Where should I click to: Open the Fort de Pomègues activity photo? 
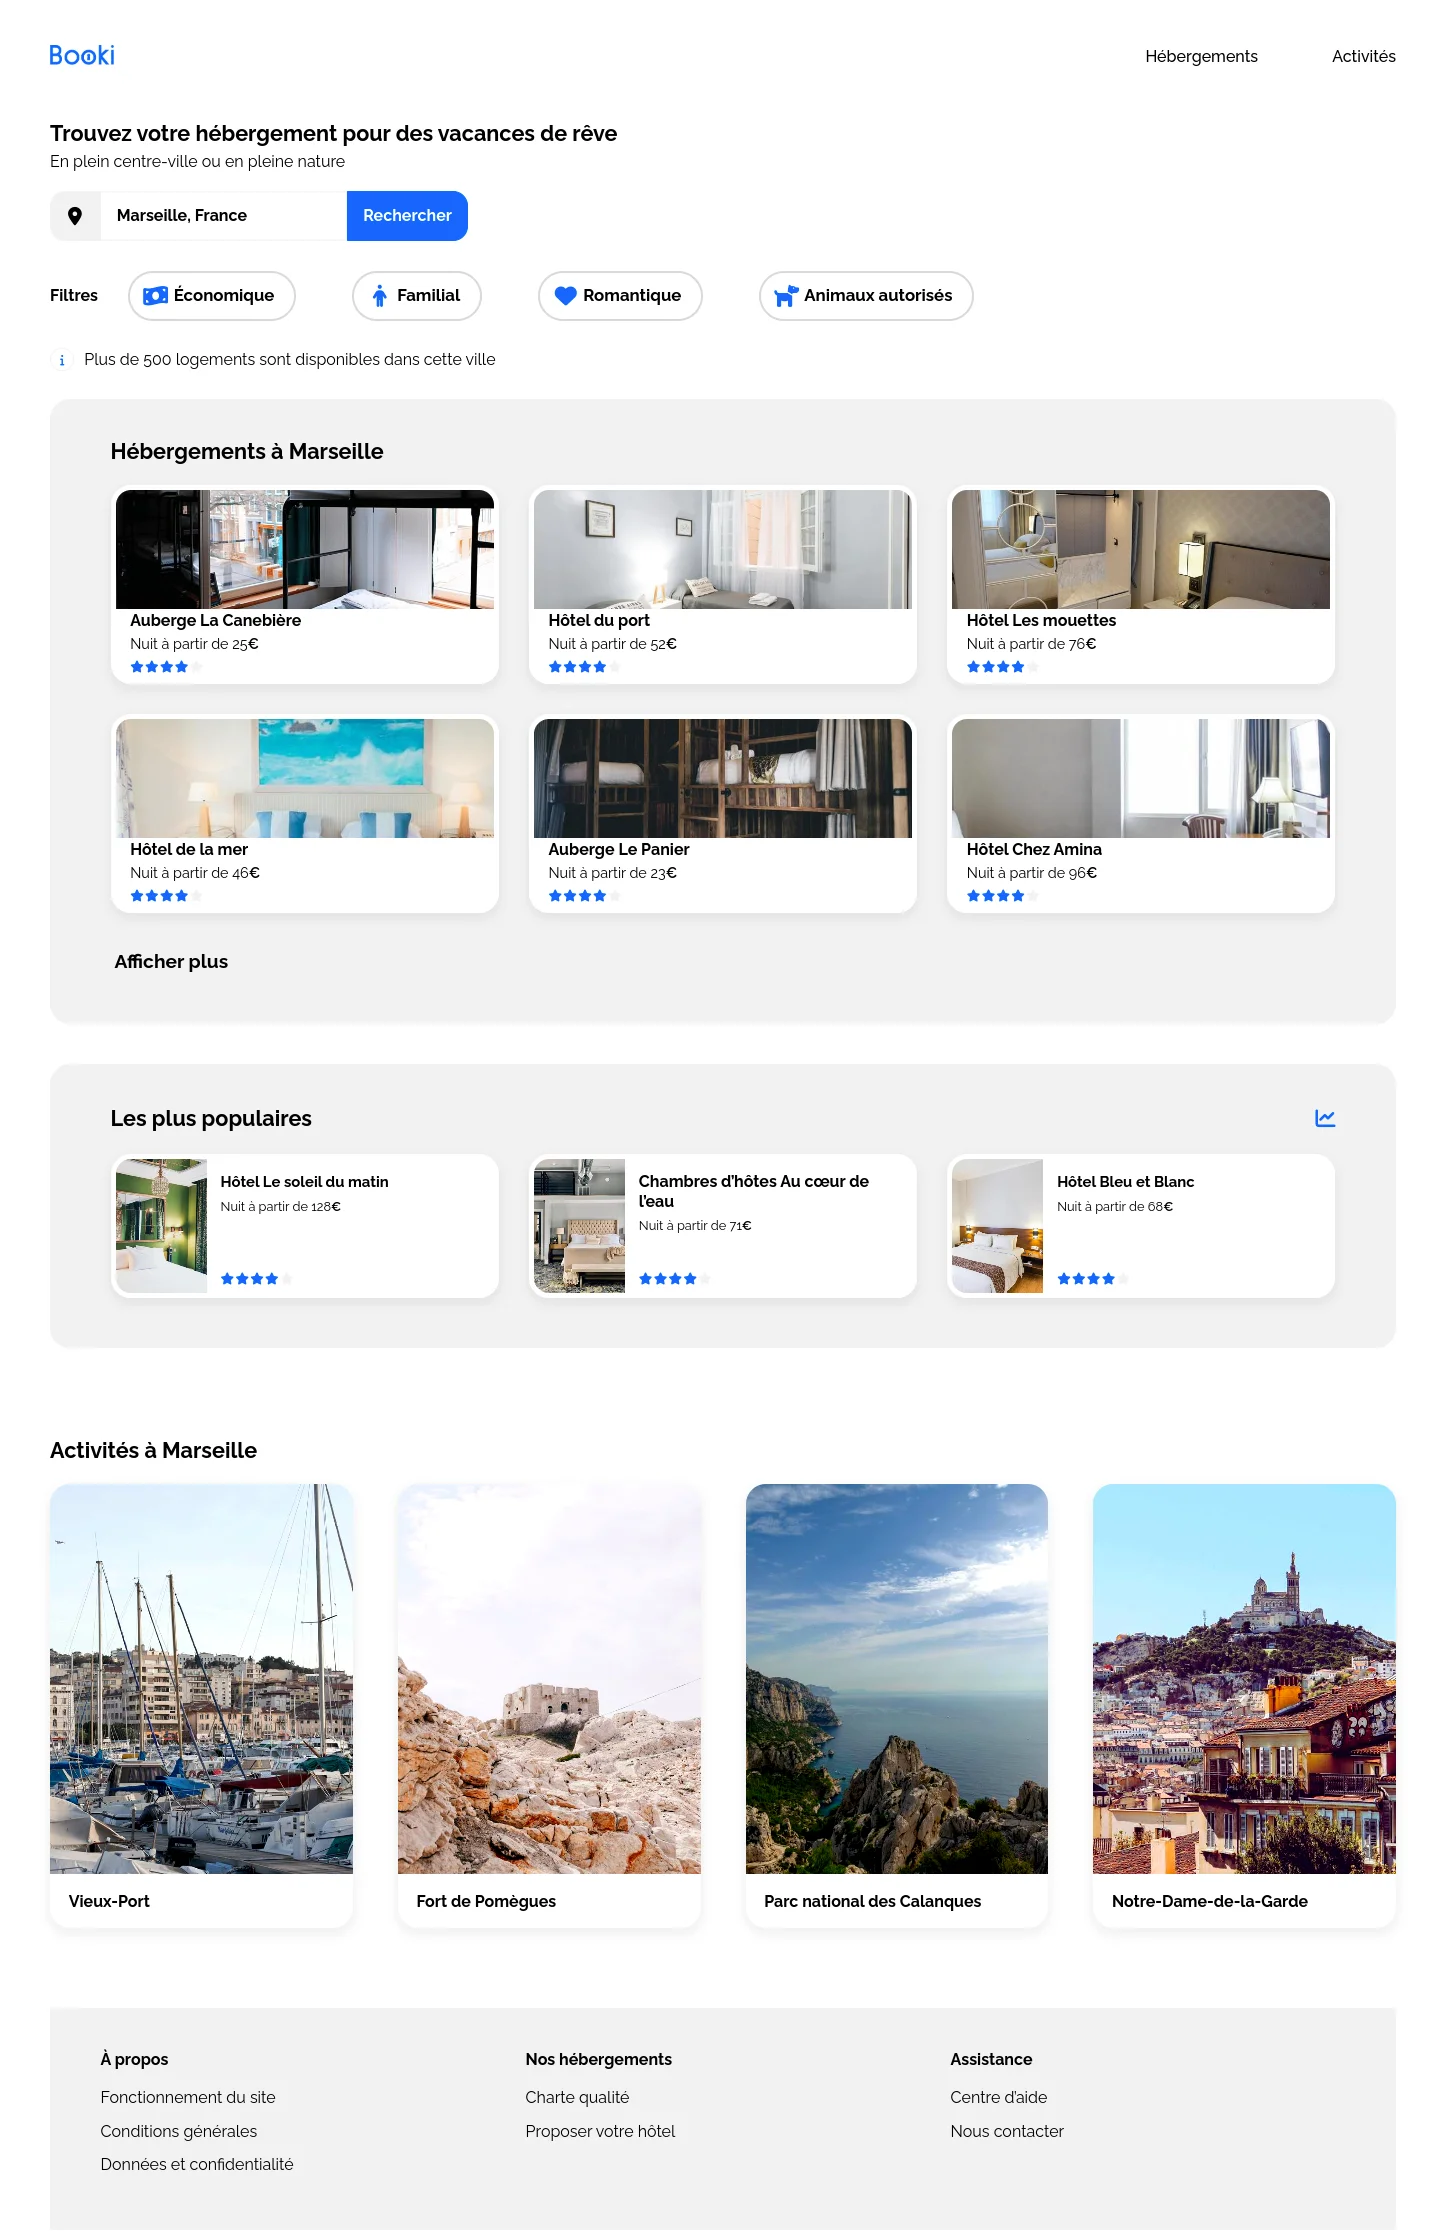549,1679
